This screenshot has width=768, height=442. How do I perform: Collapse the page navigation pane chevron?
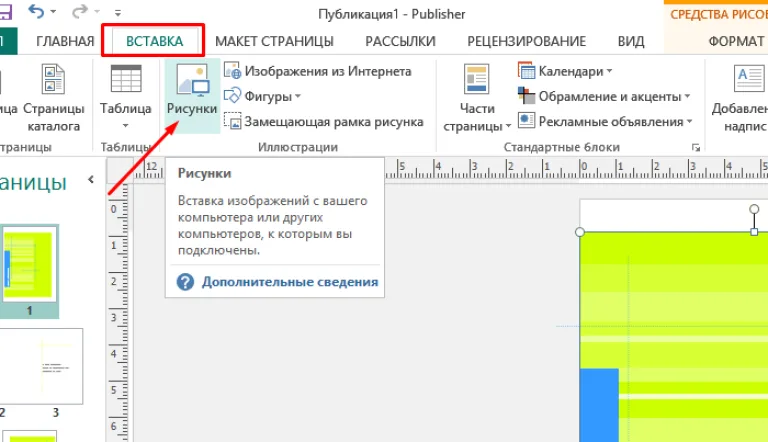click(x=91, y=179)
